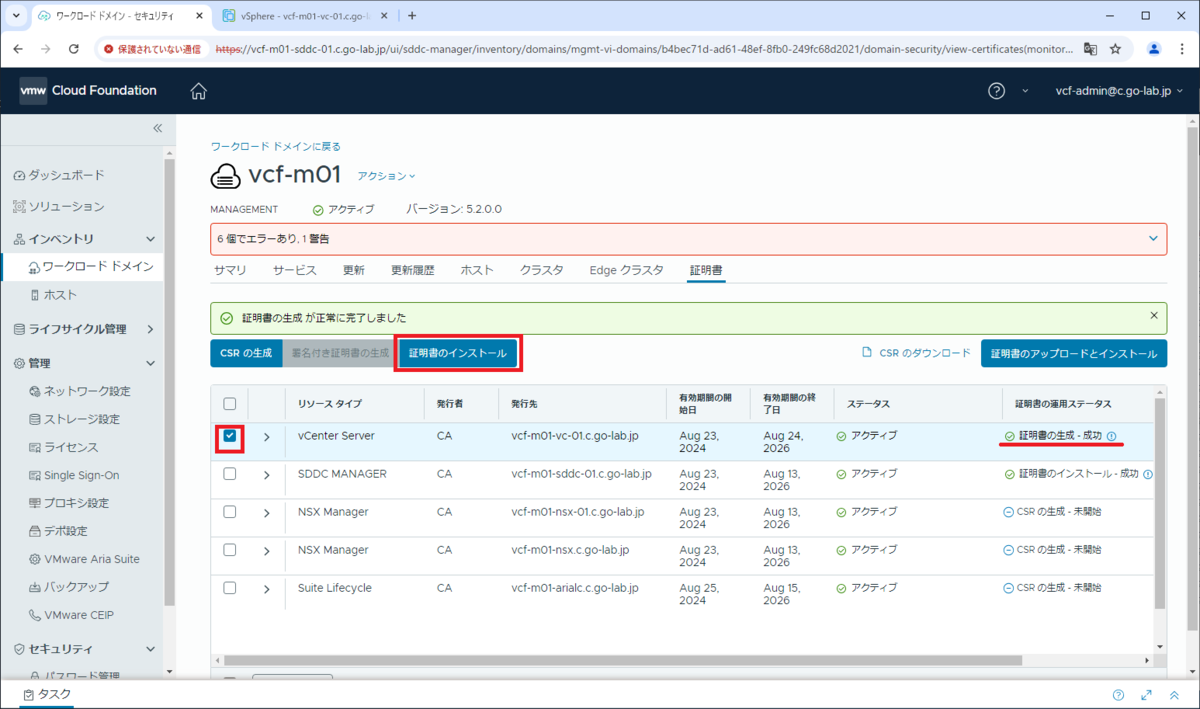Expand the ライフサイクル管理 sidebar section
1200x709 pixels.
pos(151,329)
